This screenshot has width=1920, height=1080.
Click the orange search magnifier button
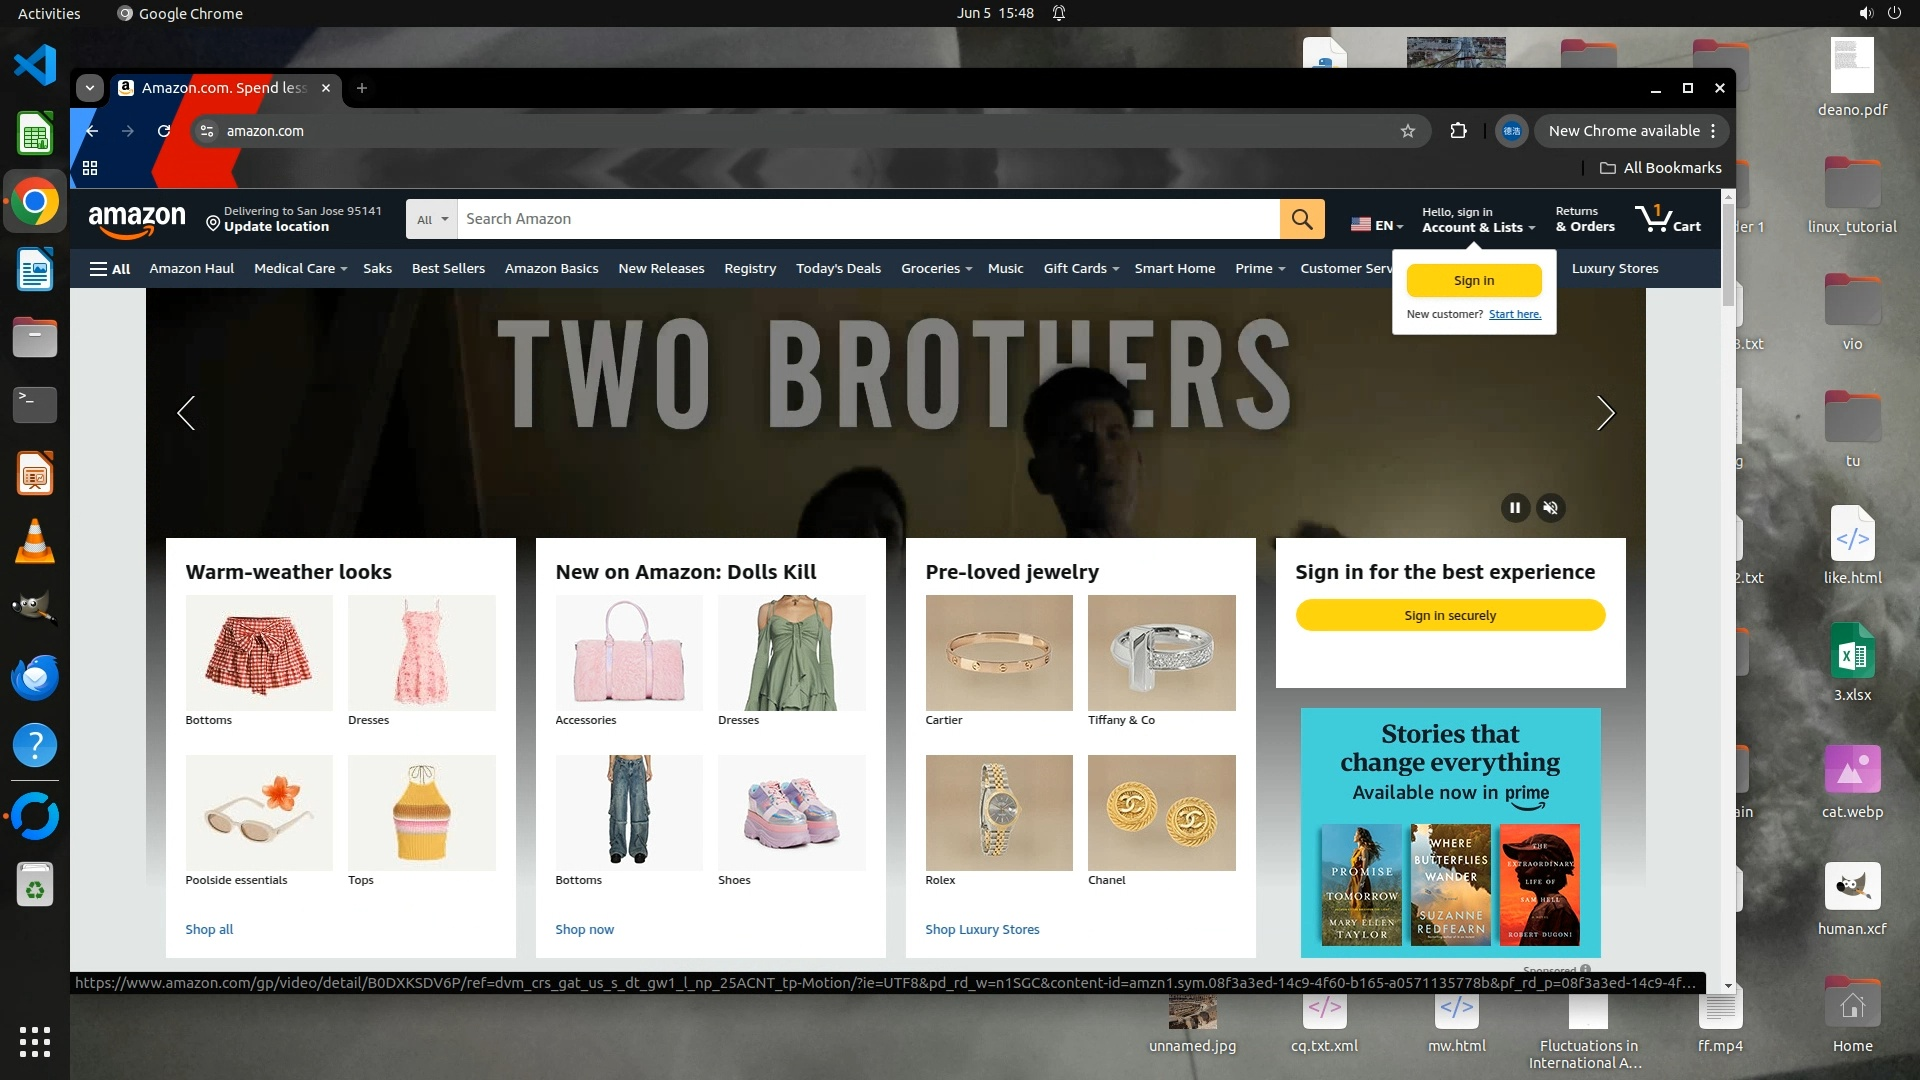[1301, 219]
